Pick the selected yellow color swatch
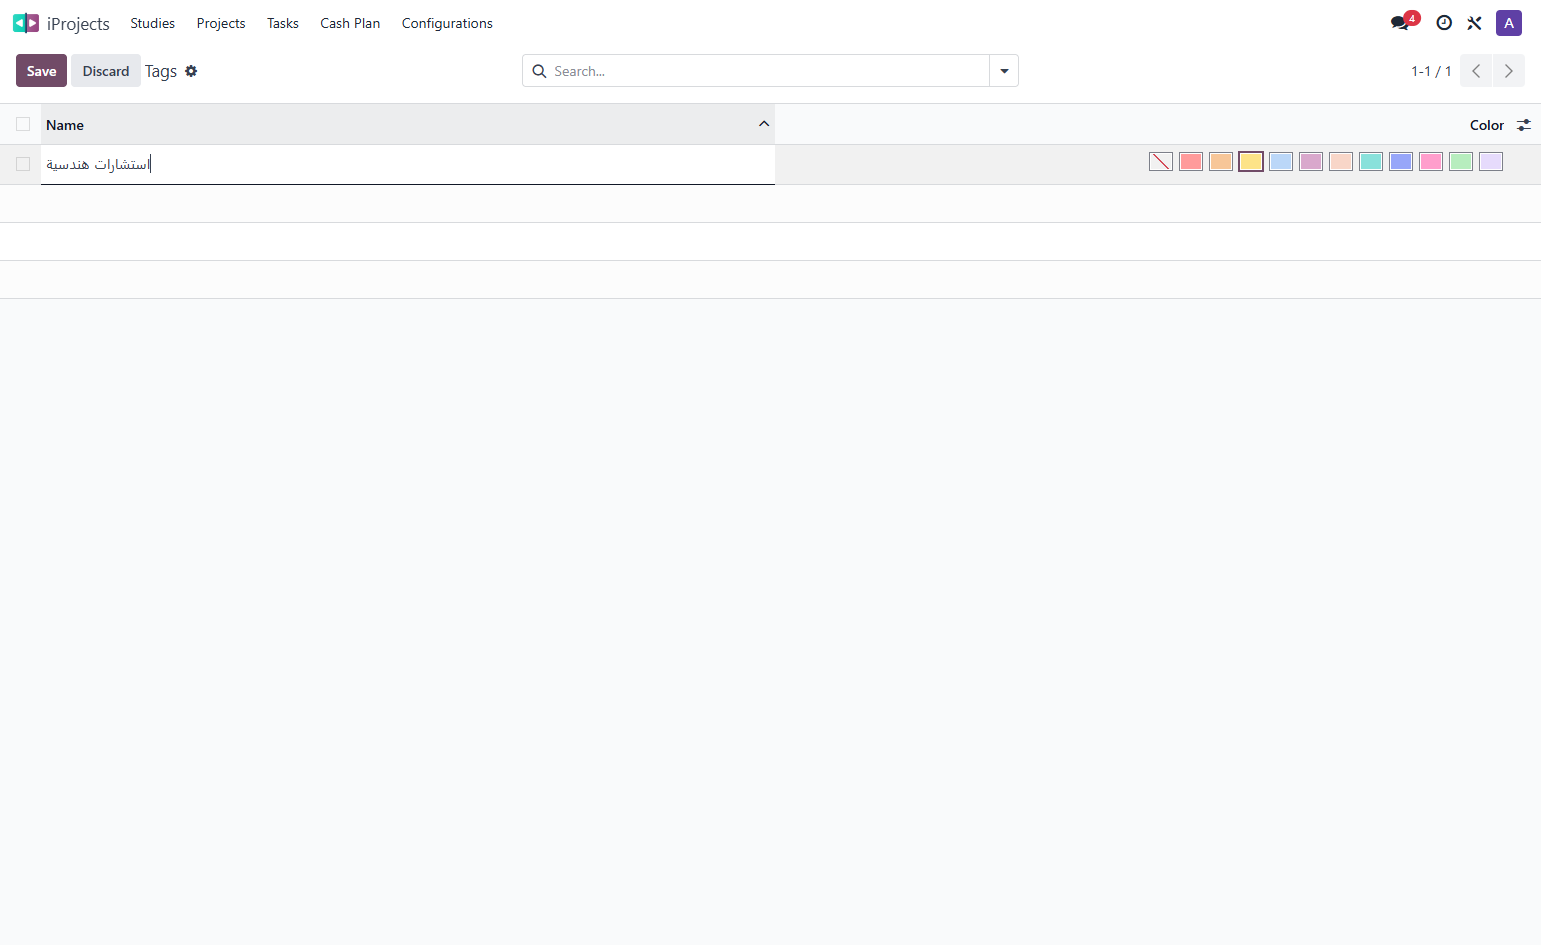 (x=1251, y=161)
